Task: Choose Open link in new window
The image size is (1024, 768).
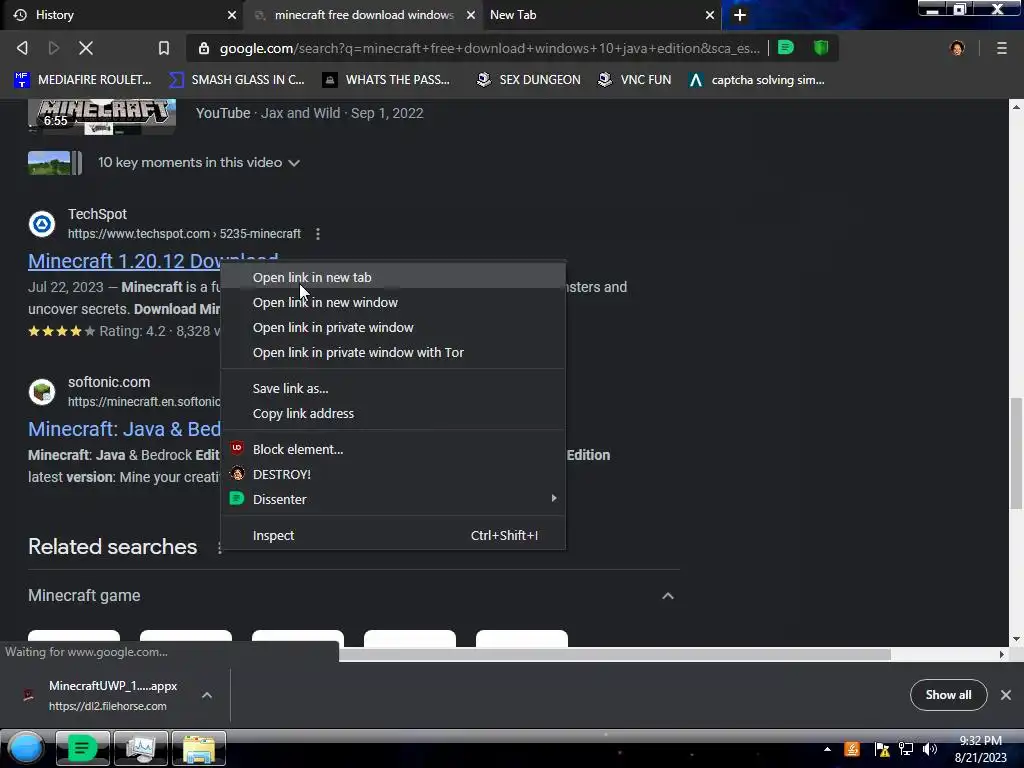Action: click(x=393, y=302)
